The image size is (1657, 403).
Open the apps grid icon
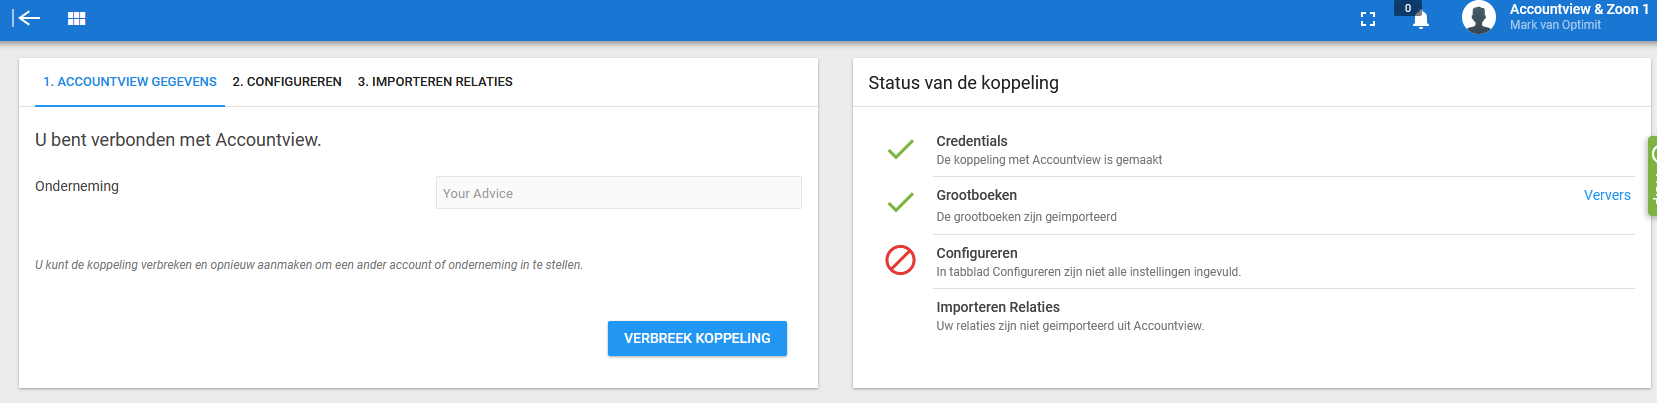coord(76,18)
